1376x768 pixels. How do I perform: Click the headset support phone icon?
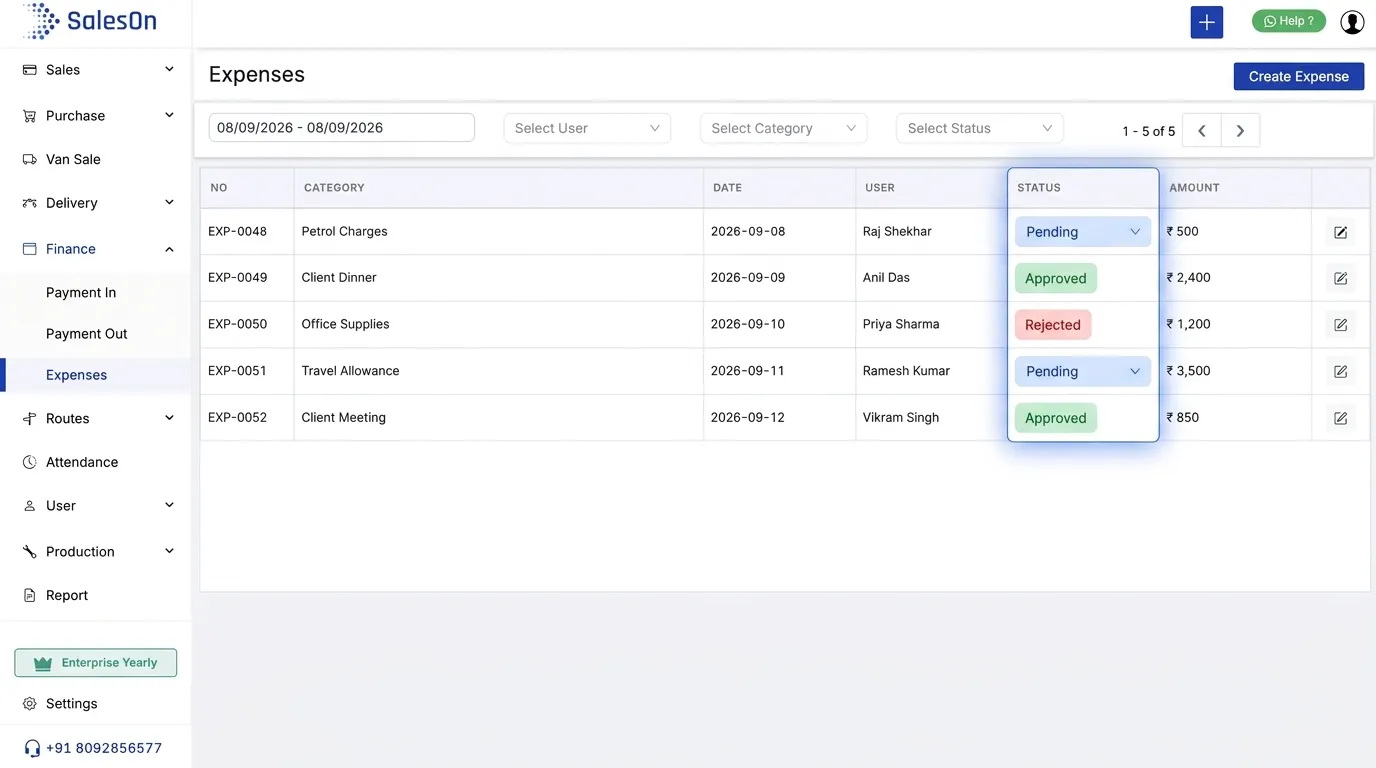point(32,748)
